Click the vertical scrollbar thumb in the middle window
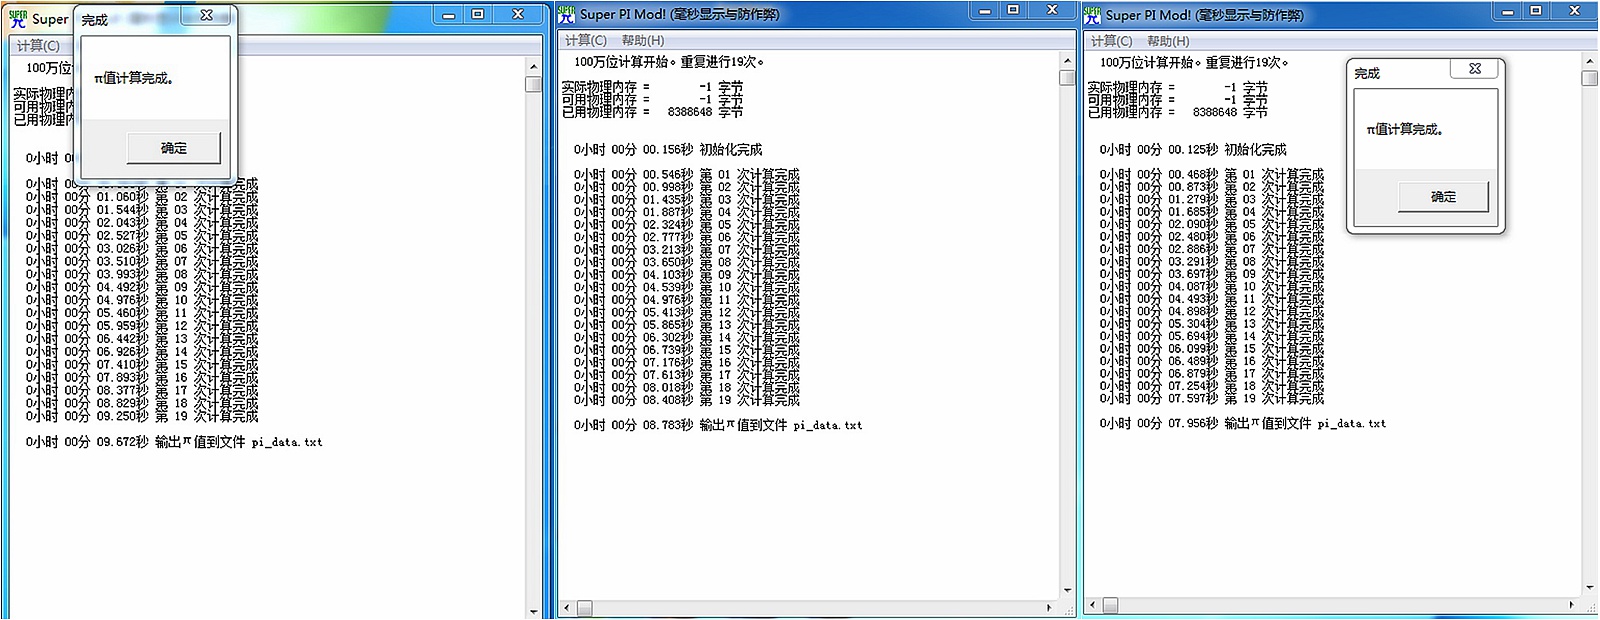Viewport: 1600px width, 620px height. click(x=1067, y=78)
